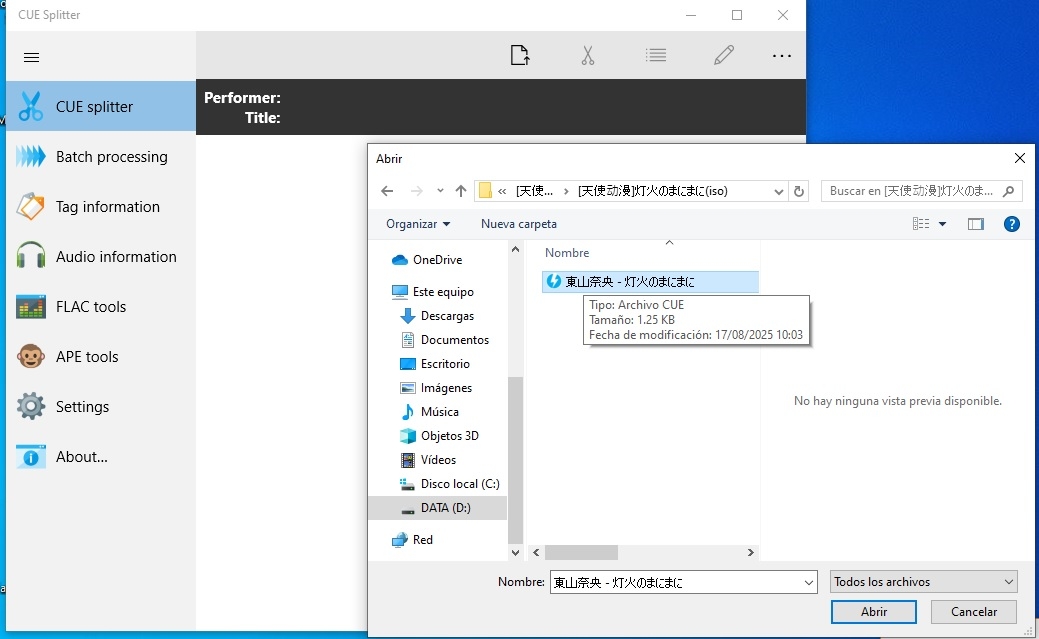Click the scissors split toolbar icon
The width and height of the screenshot is (1039, 639).
coord(588,55)
